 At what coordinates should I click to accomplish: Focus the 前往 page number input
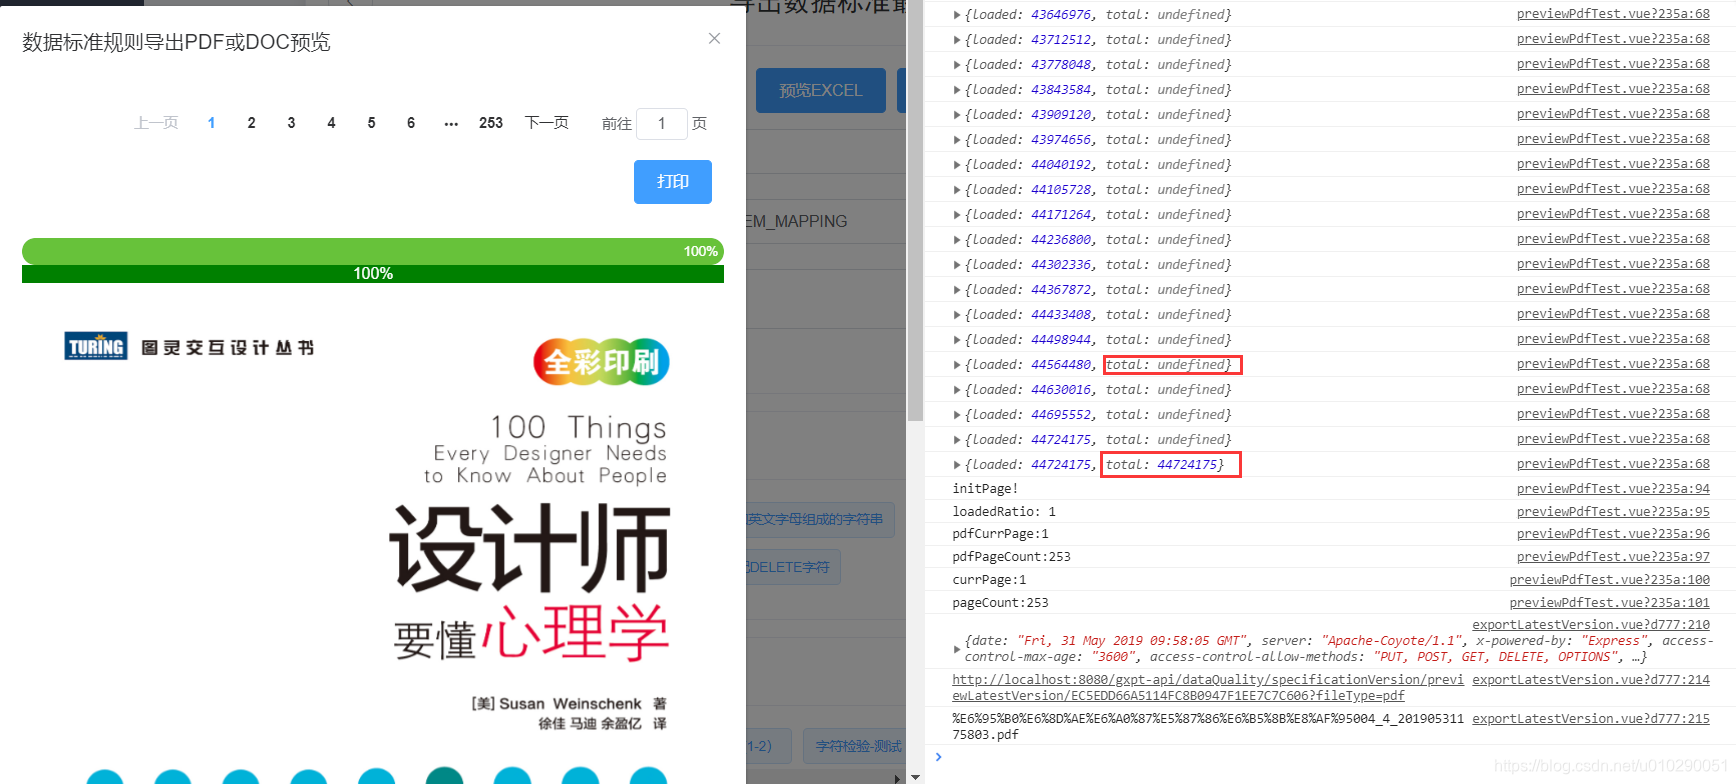[661, 123]
